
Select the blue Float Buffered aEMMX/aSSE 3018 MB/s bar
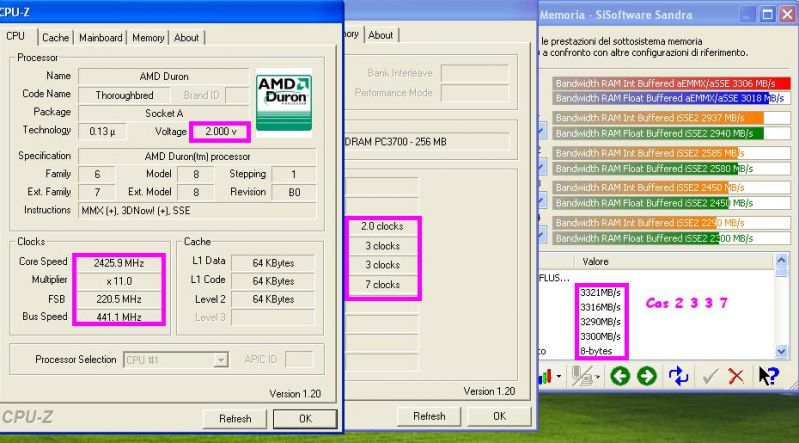pyautogui.click(x=672, y=98)
